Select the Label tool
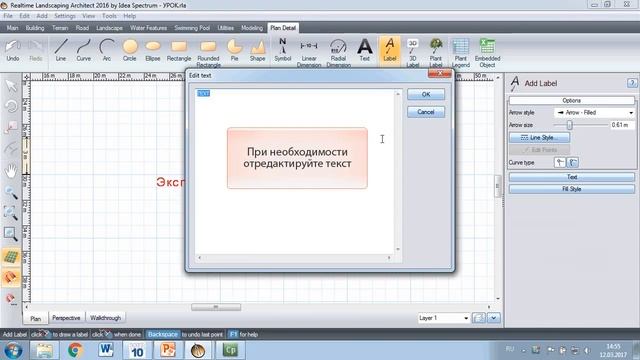This screenshot has height=360, width=640. pos(390,50)
